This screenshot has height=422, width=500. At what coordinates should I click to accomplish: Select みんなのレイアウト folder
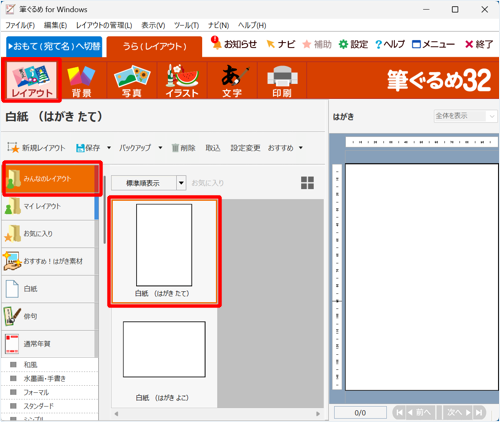tap(50, 179)
